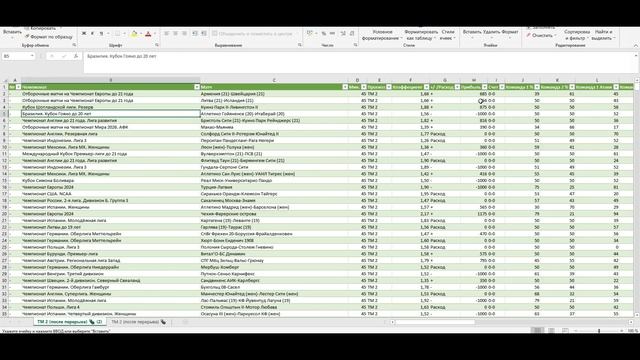Apply the cell borders button
The image size is (640, 360).
coord(117,33)
